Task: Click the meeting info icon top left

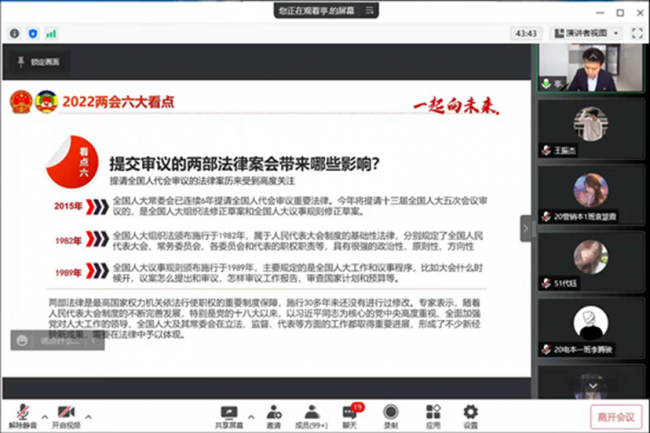Action: point(15,33)
